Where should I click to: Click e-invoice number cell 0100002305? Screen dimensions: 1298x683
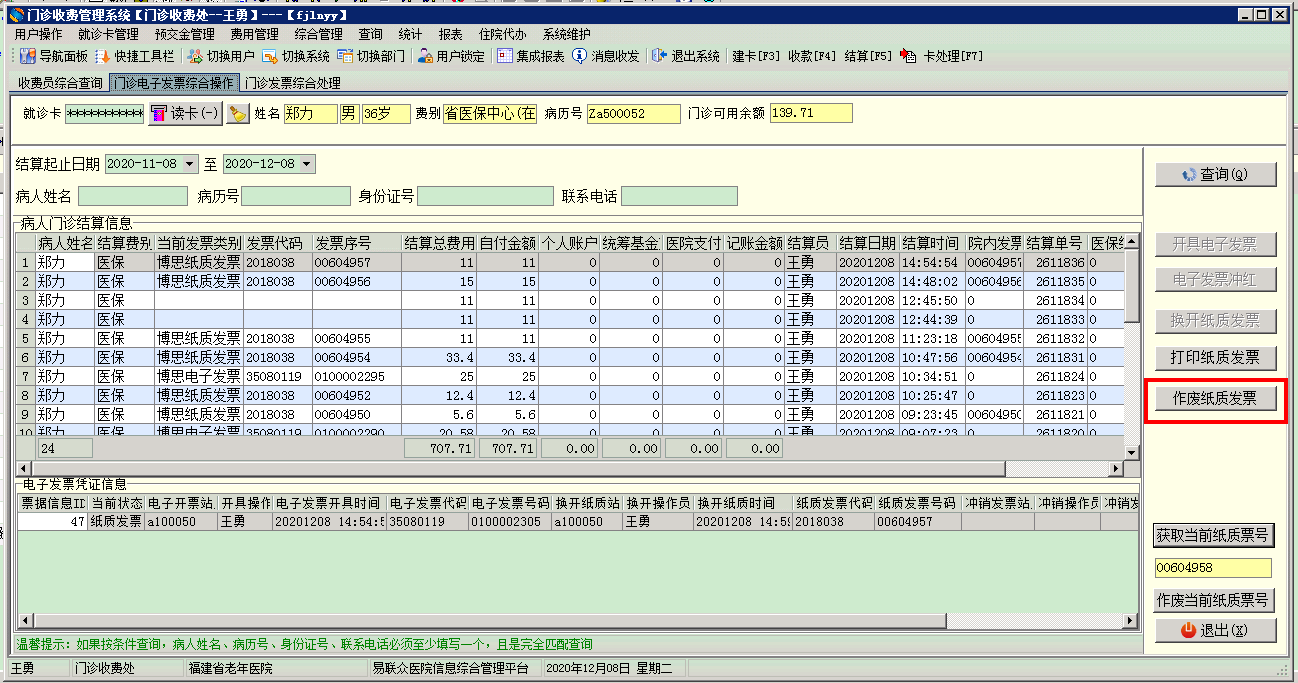point(511,521)
